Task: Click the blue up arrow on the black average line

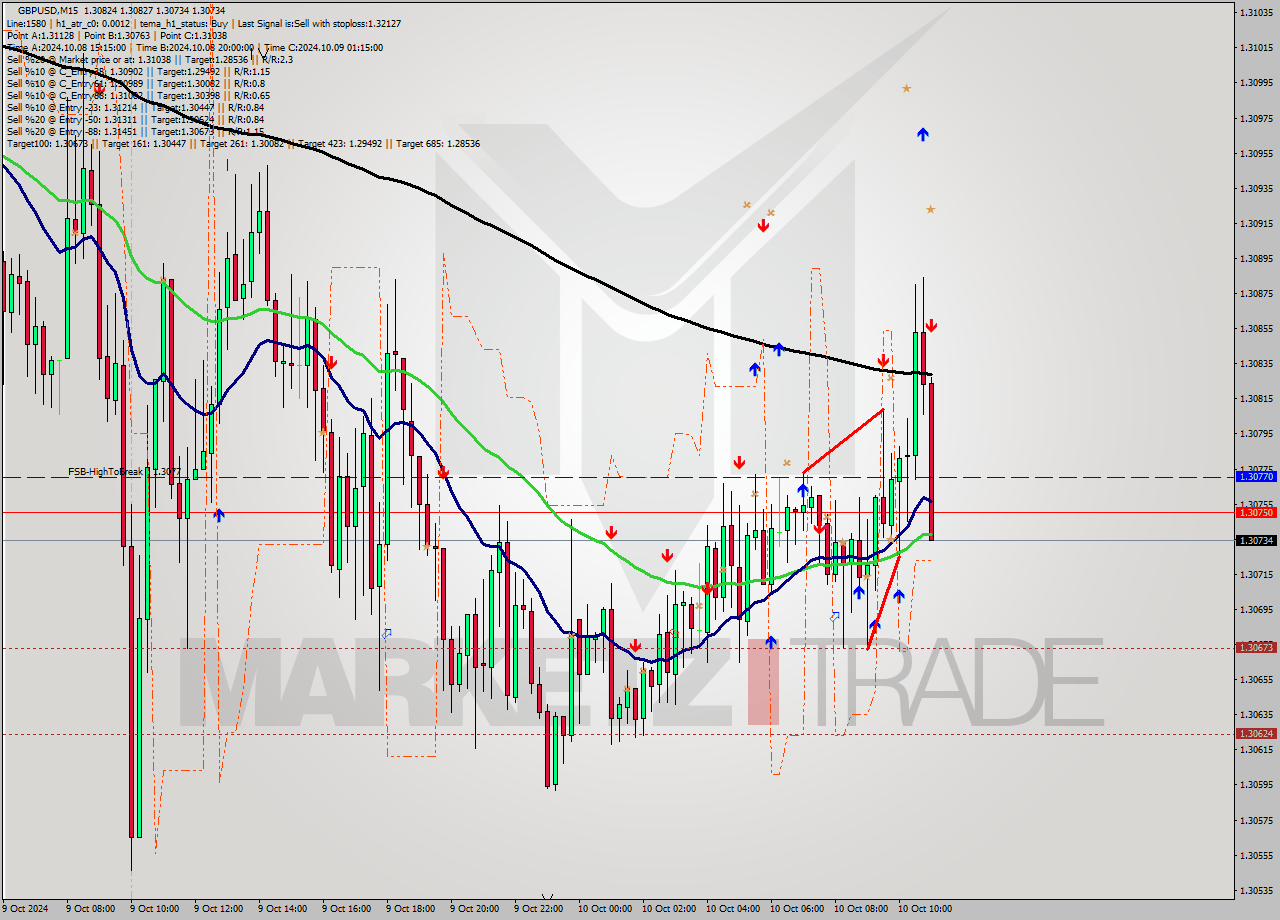Action: 778,348
